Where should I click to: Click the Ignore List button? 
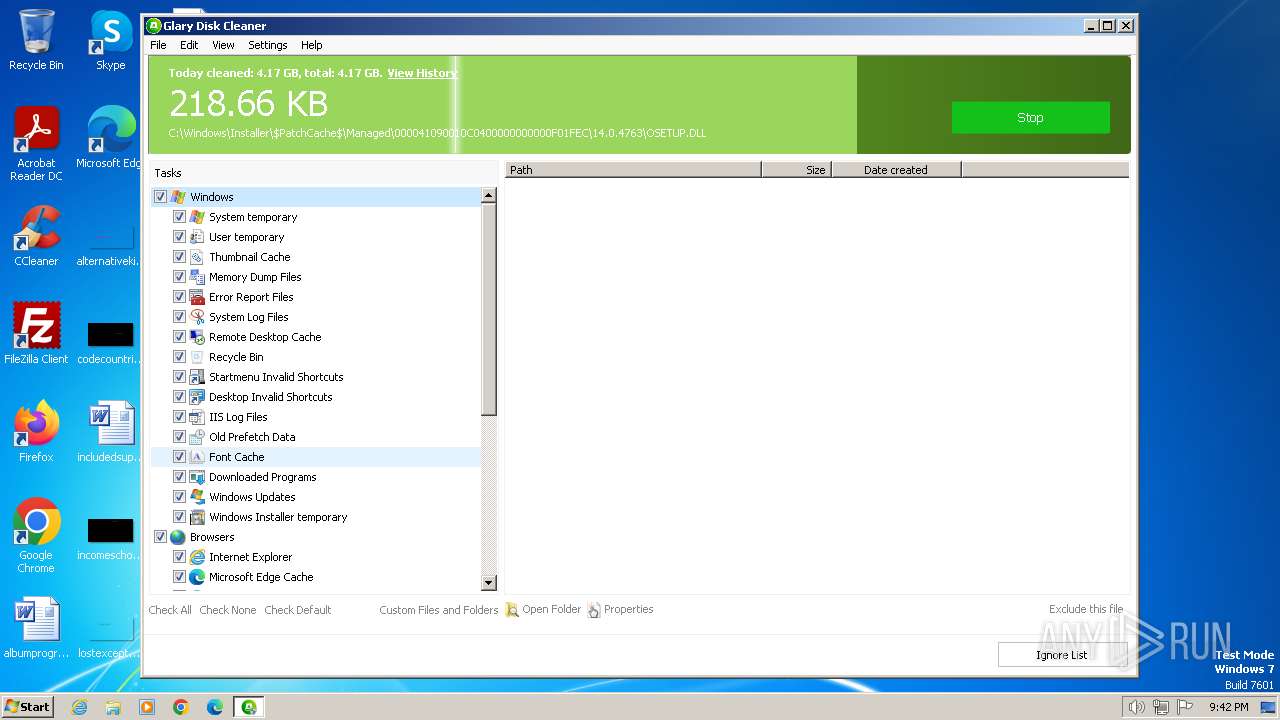point(1061,655)
